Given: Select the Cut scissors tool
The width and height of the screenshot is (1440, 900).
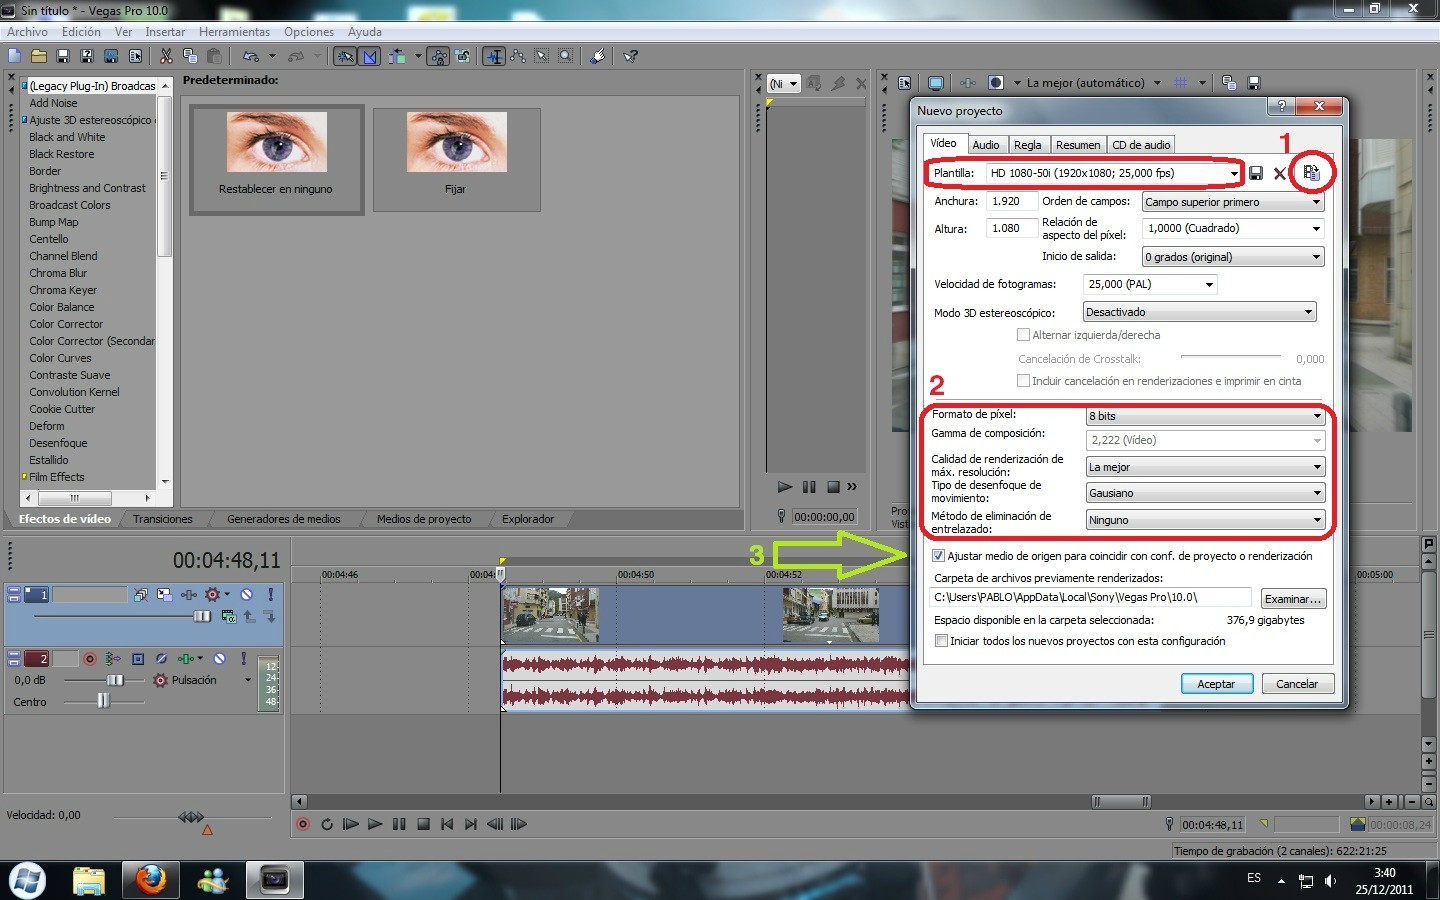Looking at the screenshot, I should coord(166,56).
